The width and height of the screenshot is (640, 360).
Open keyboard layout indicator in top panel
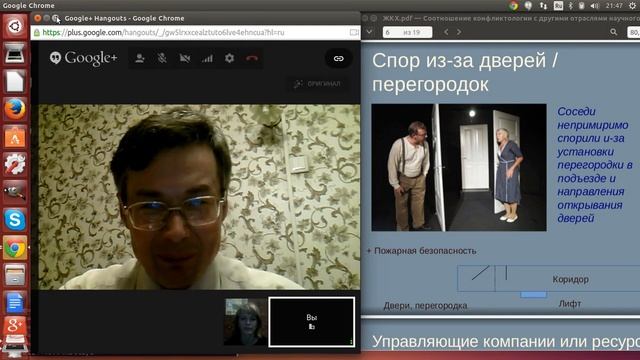[x=558, y=5]
